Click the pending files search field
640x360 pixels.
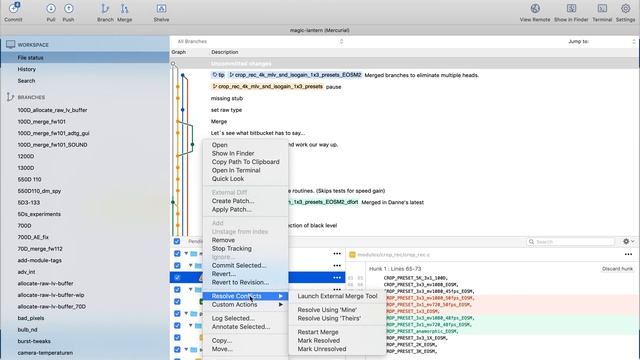coord(571,242)
